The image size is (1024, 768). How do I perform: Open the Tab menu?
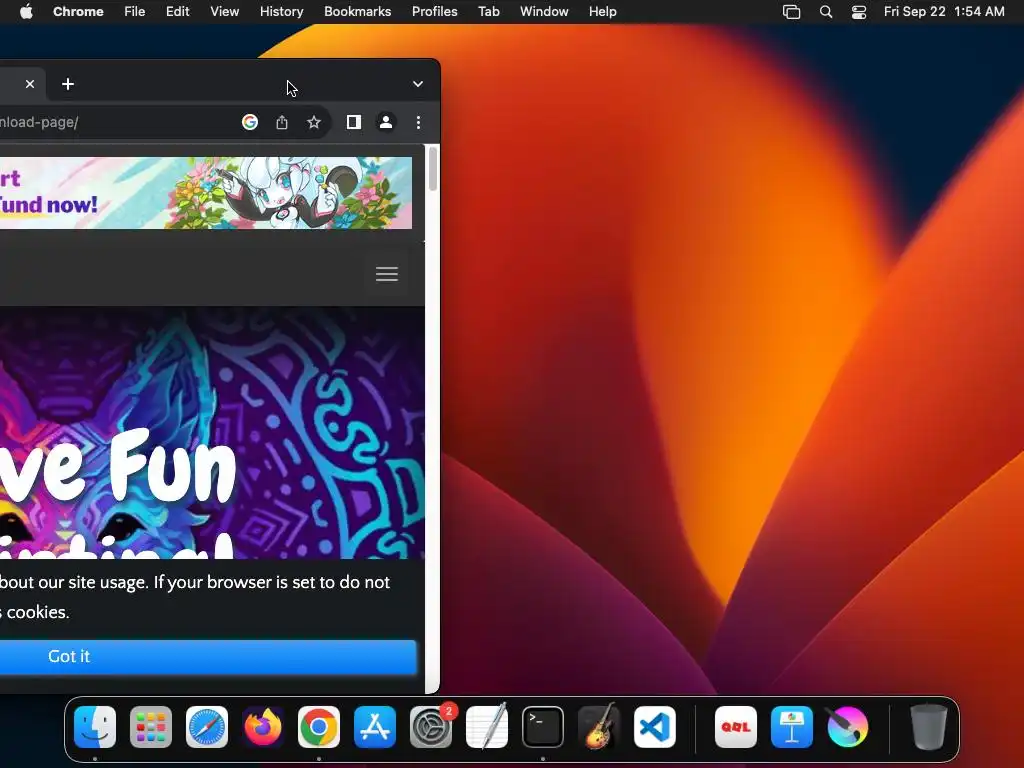[x=488, y=11]
